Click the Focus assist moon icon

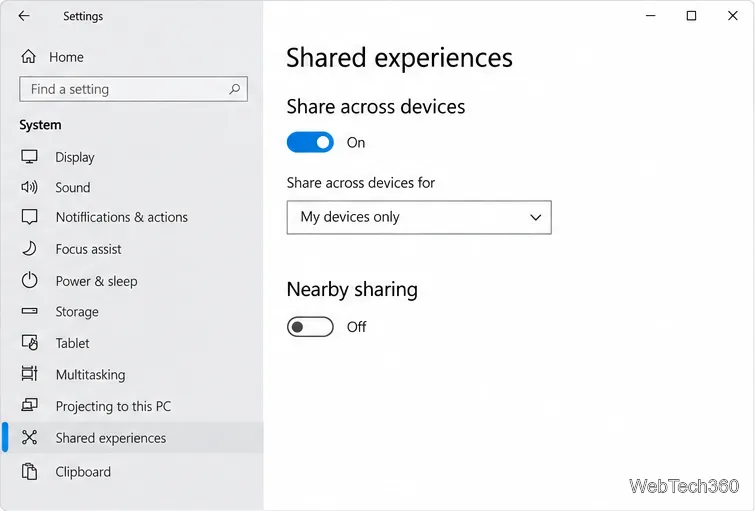(29, 249)
